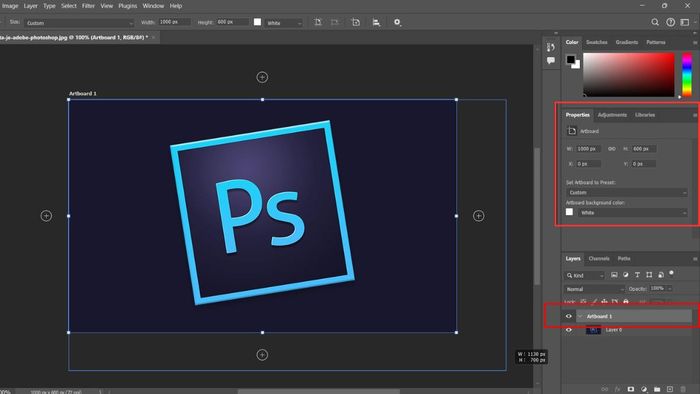Hide Artboard 1 with its eye icon

(569, 316)
